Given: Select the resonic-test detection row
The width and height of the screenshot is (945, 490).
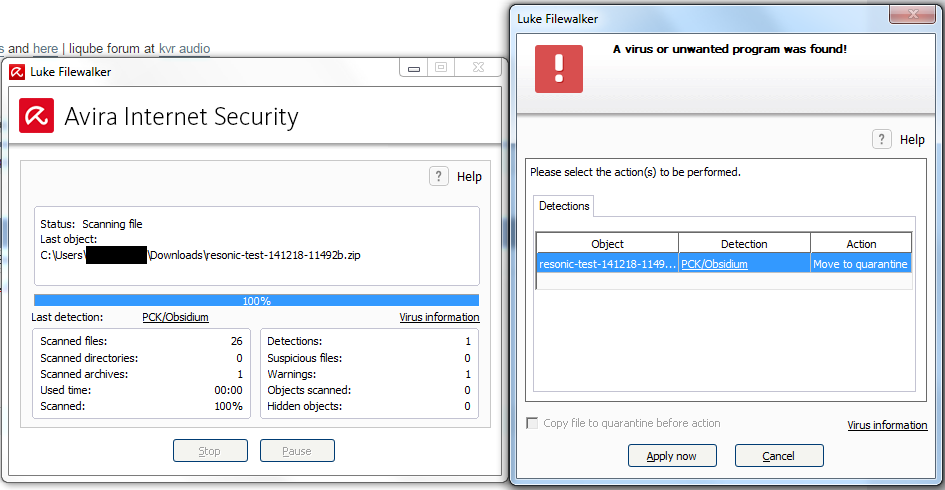Looking at the screenshot, I should (607, 264).
